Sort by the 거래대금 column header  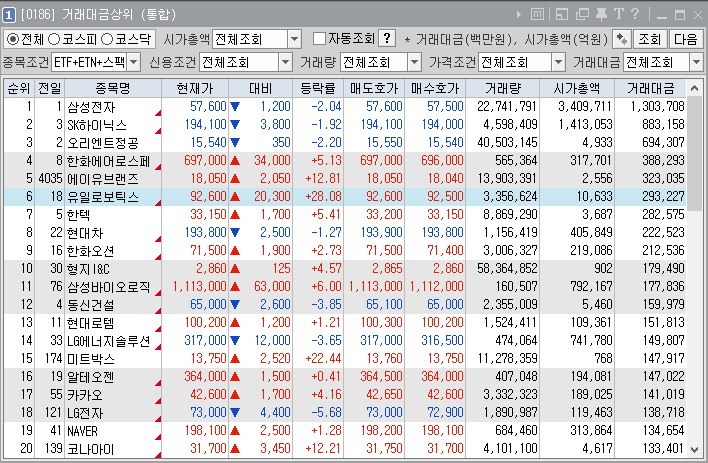[650, 89]
